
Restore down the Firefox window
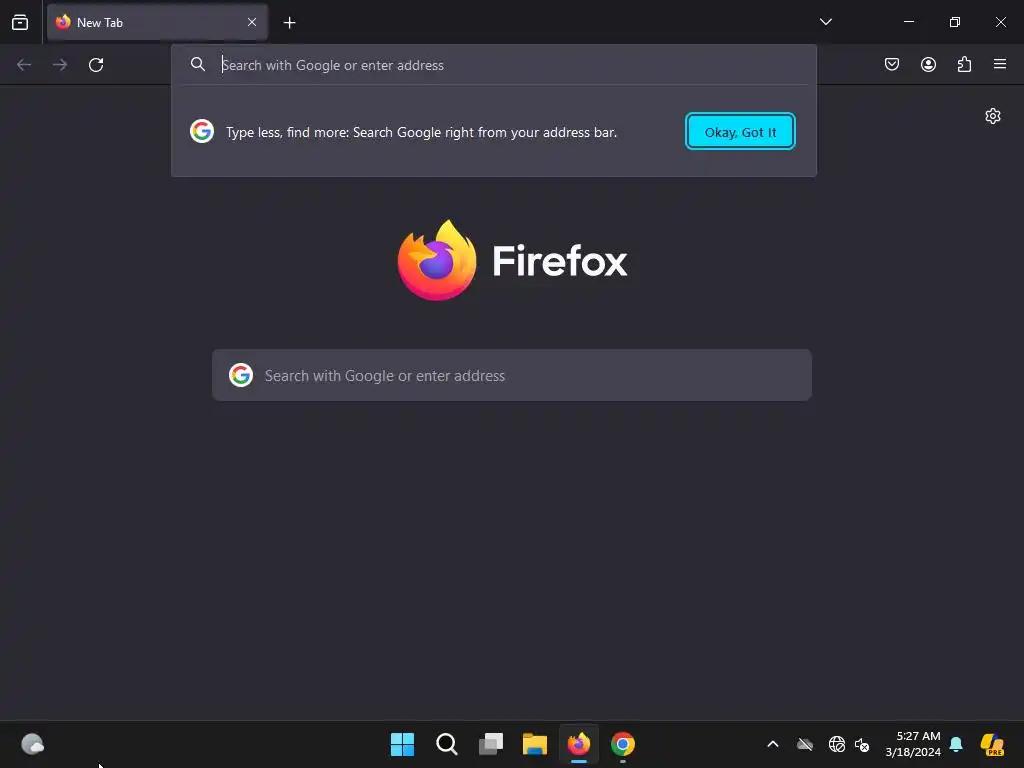click(x=955, y=22)
